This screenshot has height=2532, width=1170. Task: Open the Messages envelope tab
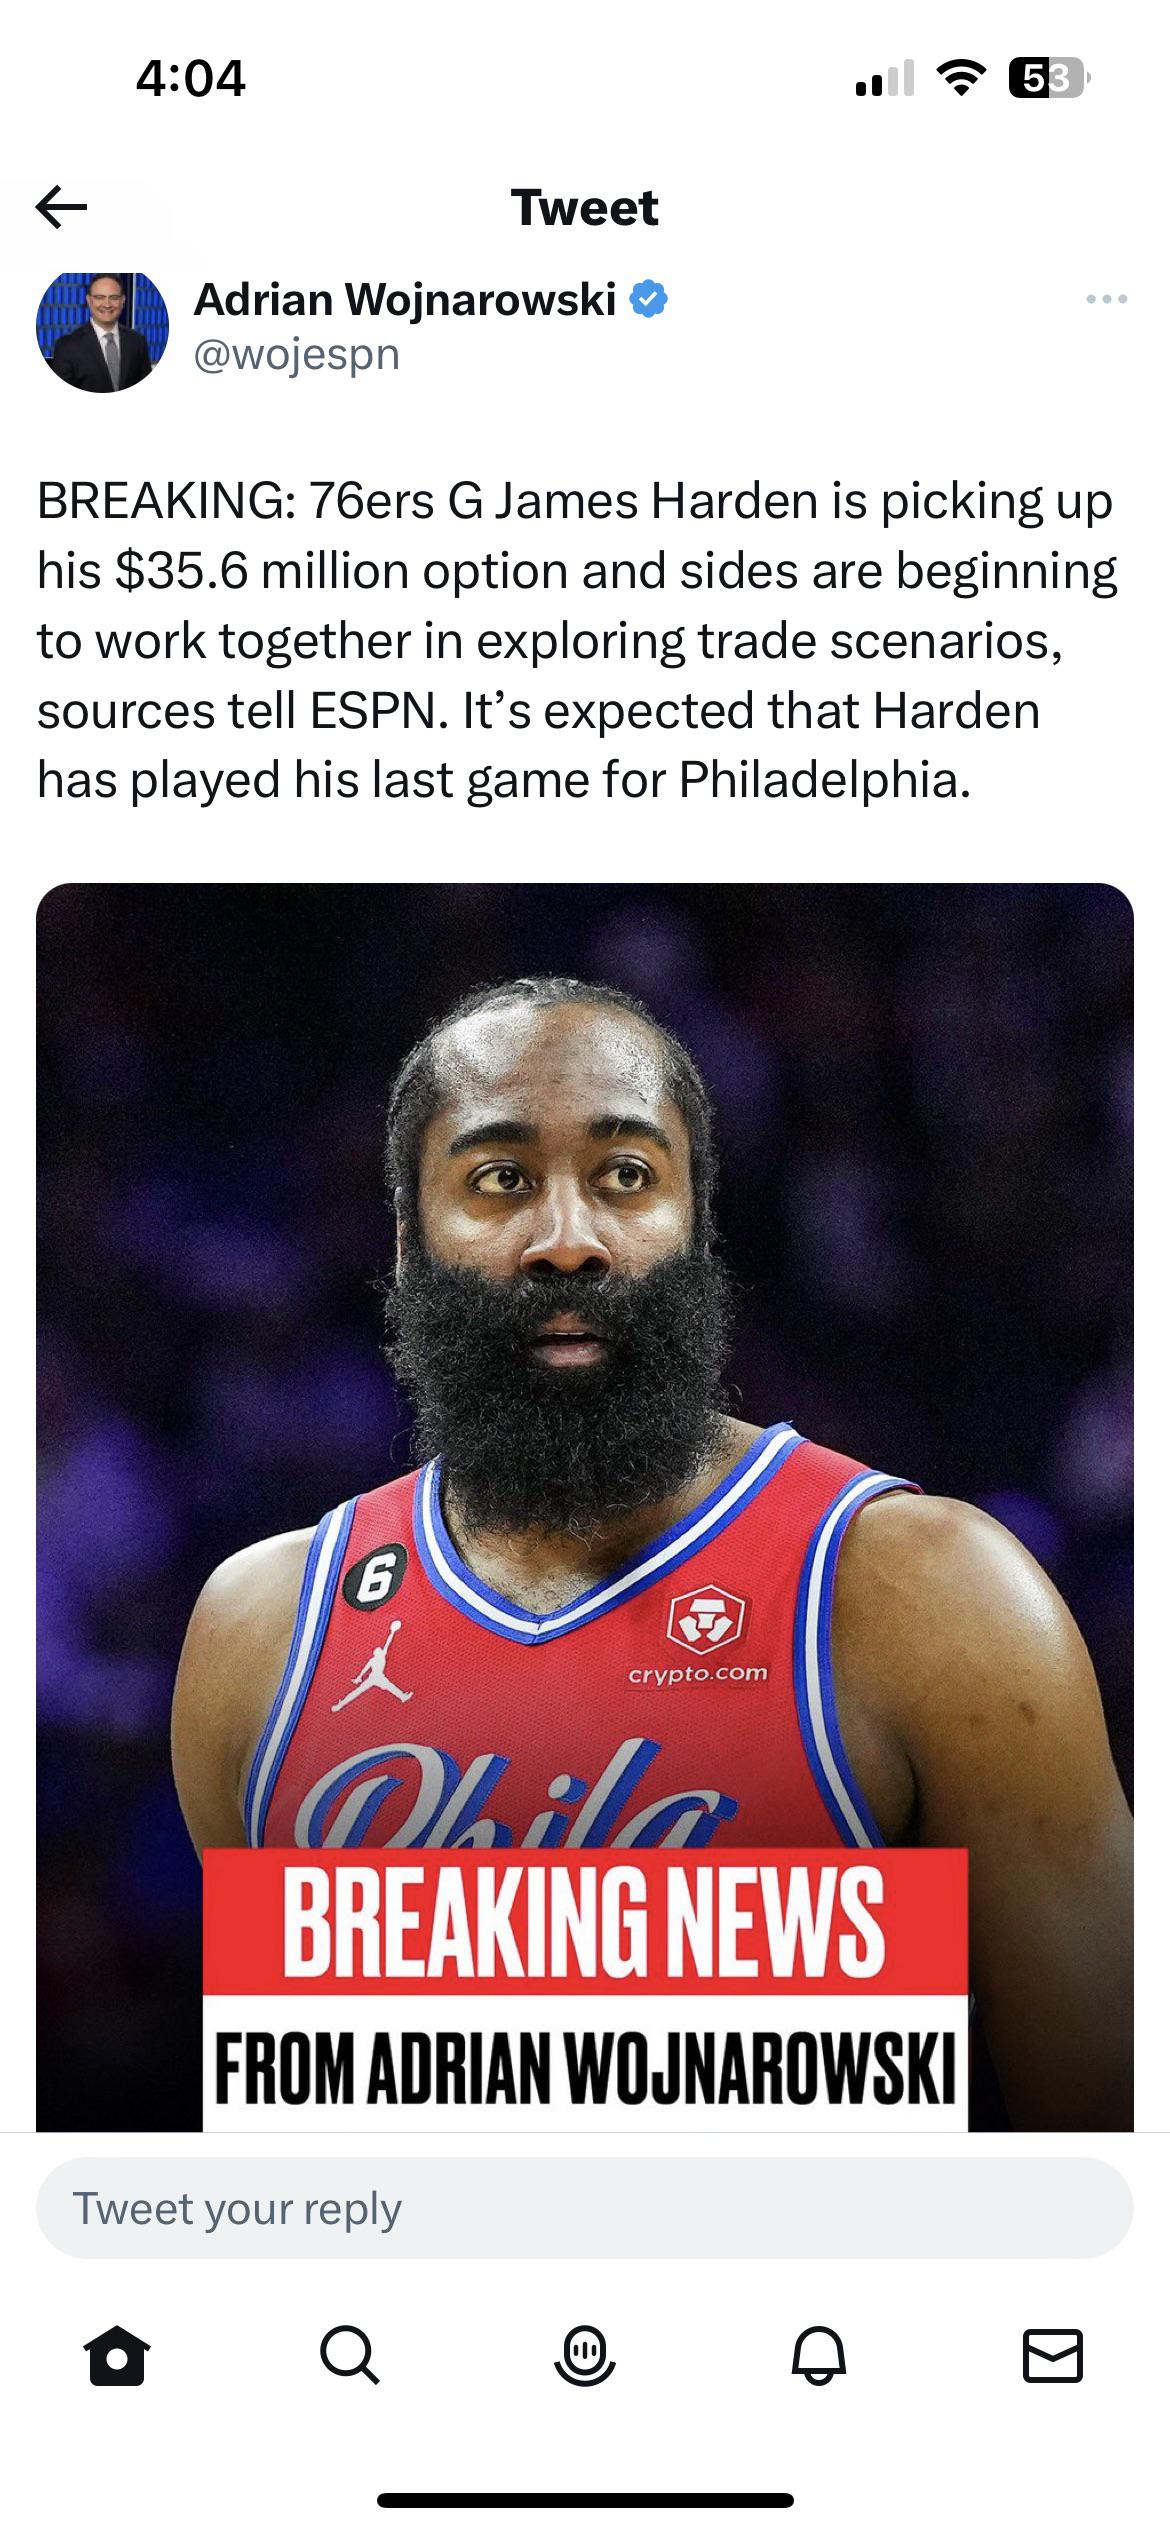tap(1053, 2356)
